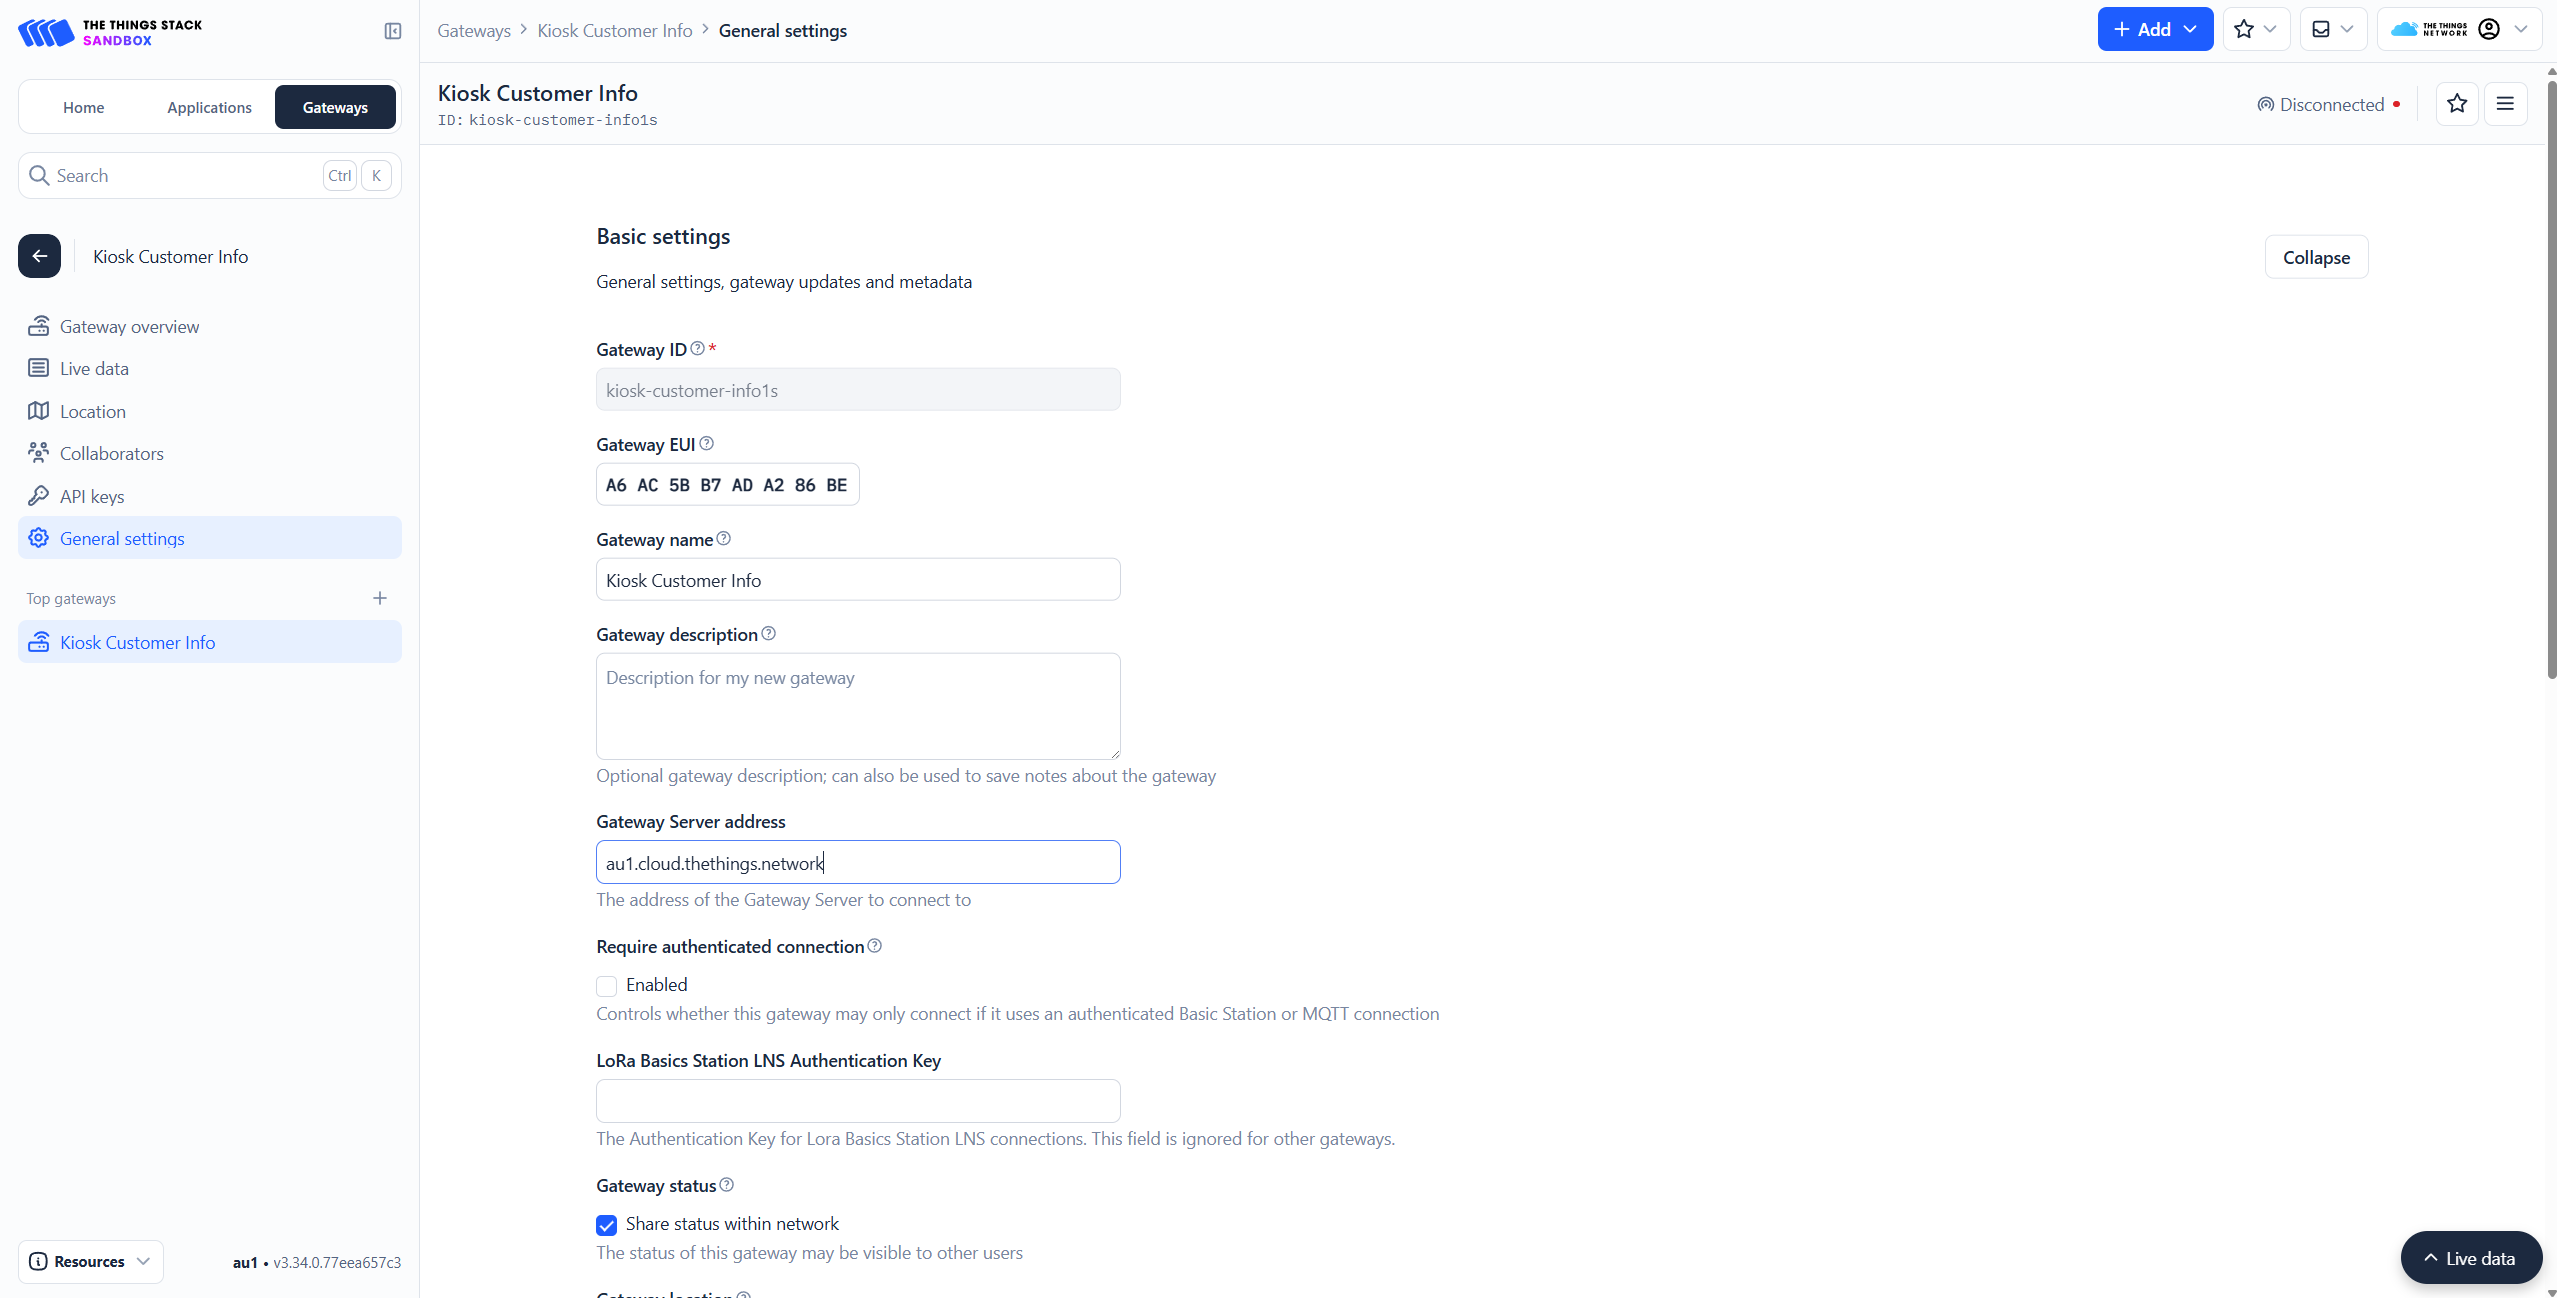Open the hamburger menu icon in header
The height and width of the screenshot is (1298, 2557).
(2504, 104)
